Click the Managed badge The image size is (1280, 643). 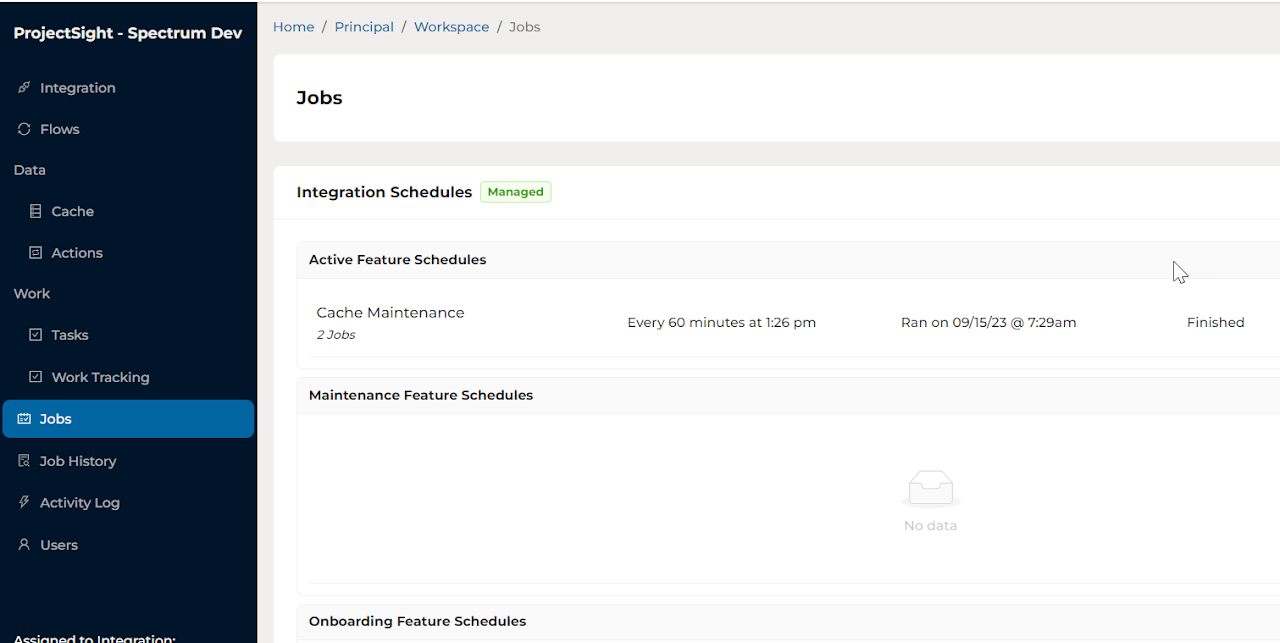point(516,192)
